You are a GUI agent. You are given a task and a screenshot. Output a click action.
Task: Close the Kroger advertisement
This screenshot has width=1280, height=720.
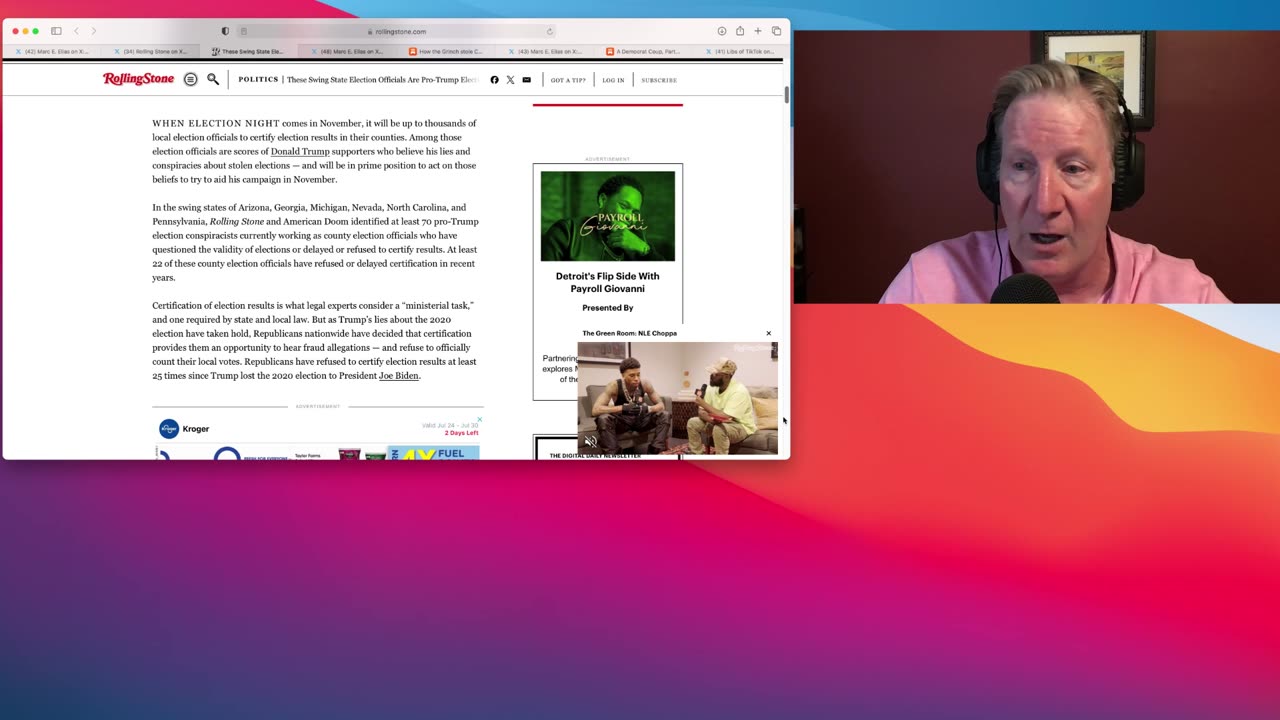coord(479,419)
